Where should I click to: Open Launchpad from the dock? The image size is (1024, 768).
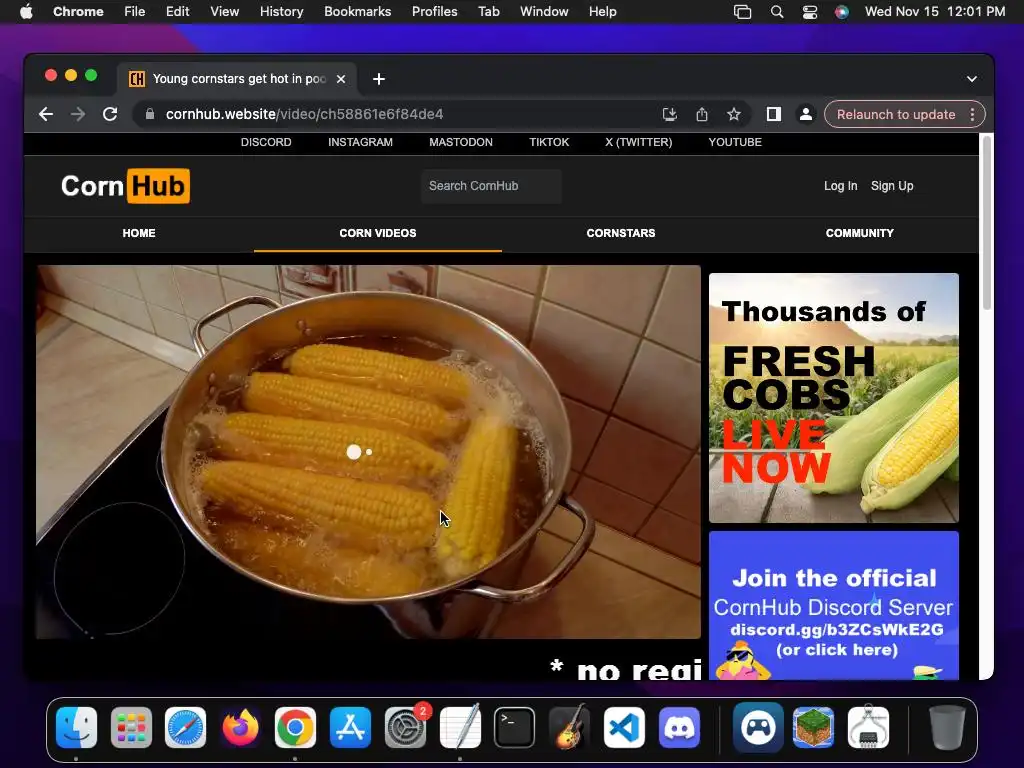131,728
